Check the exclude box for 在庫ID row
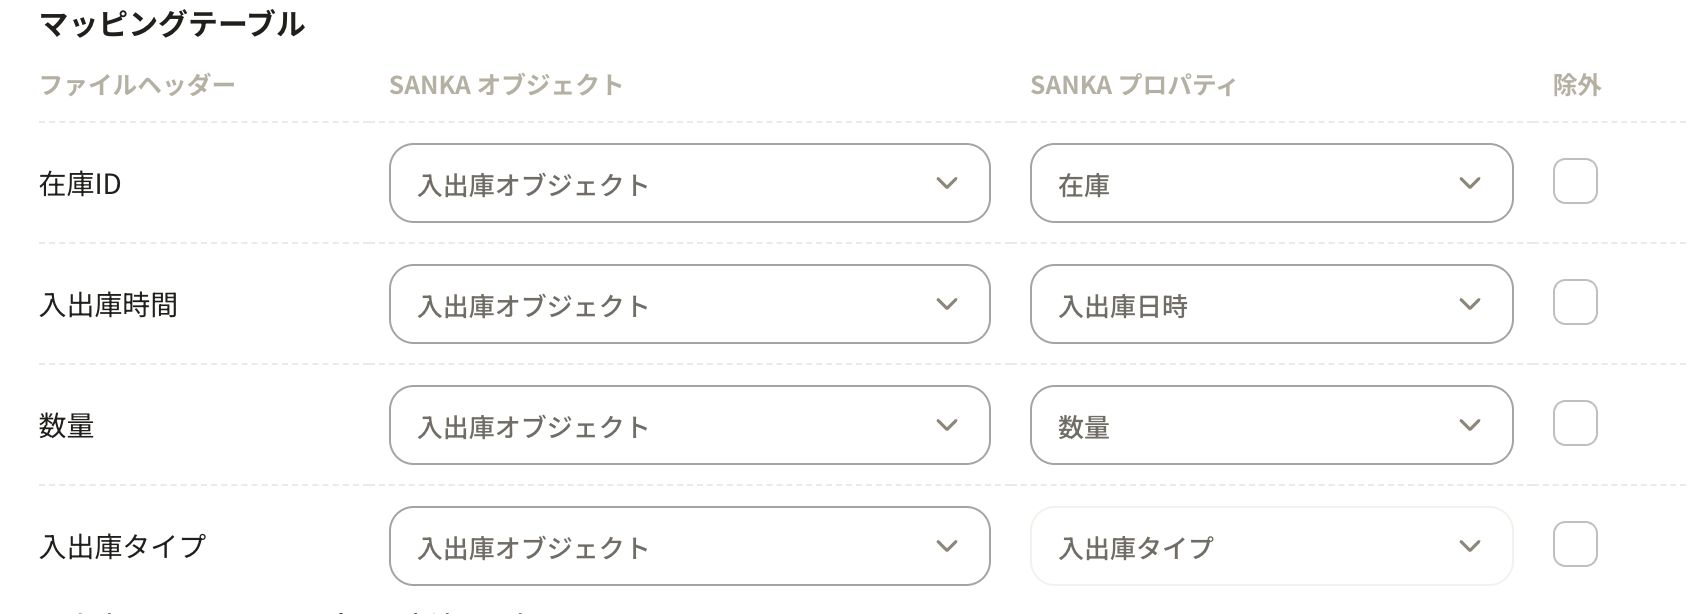The width and height of the screenshot is (1706, 614). pyautogui.click(x=1574, y=182)
